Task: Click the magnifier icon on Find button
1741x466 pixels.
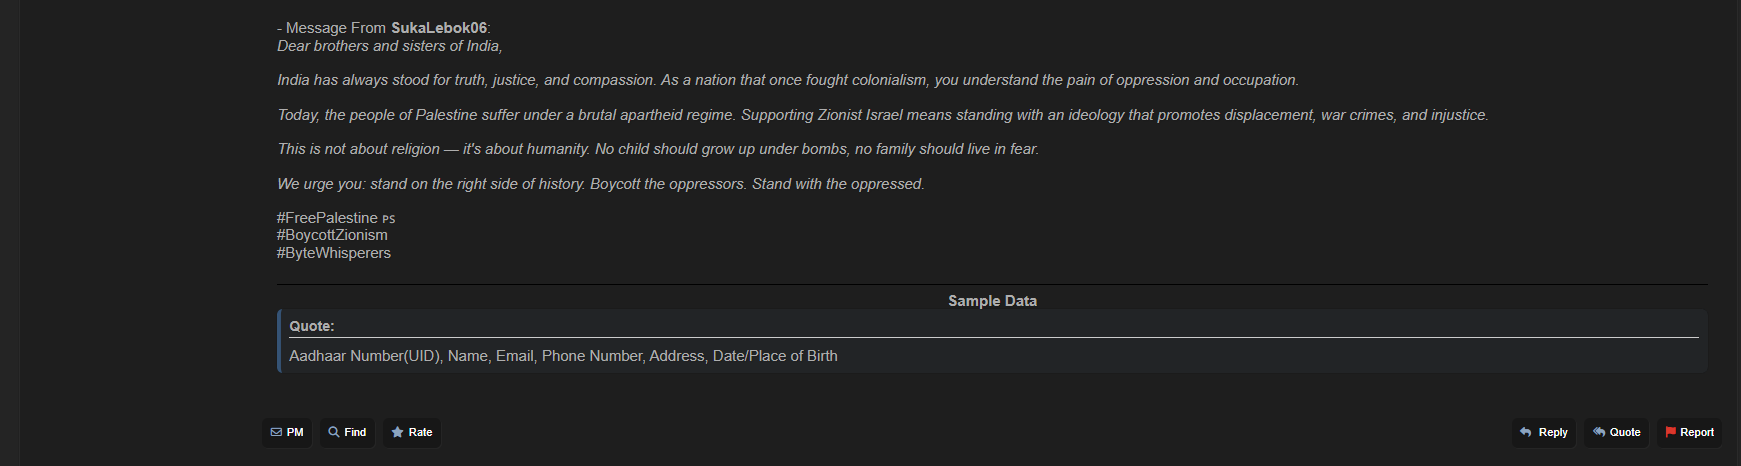Action: pyautogui.click(x=334, y=433)
